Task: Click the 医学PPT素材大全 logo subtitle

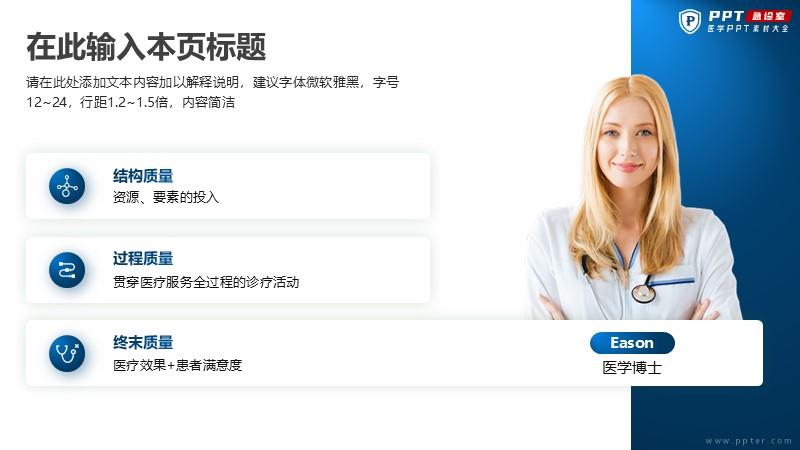Action: click(748, 29)
